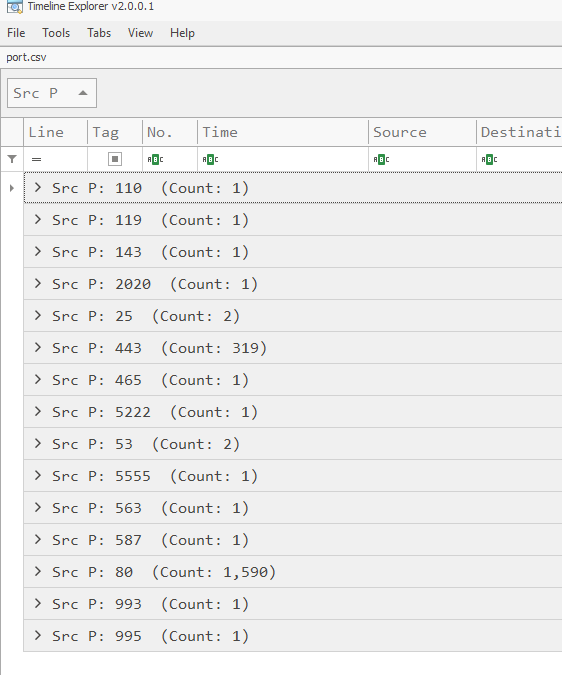Click the equals operator in Line filter
562x675 pixels.
click(37, 160)
